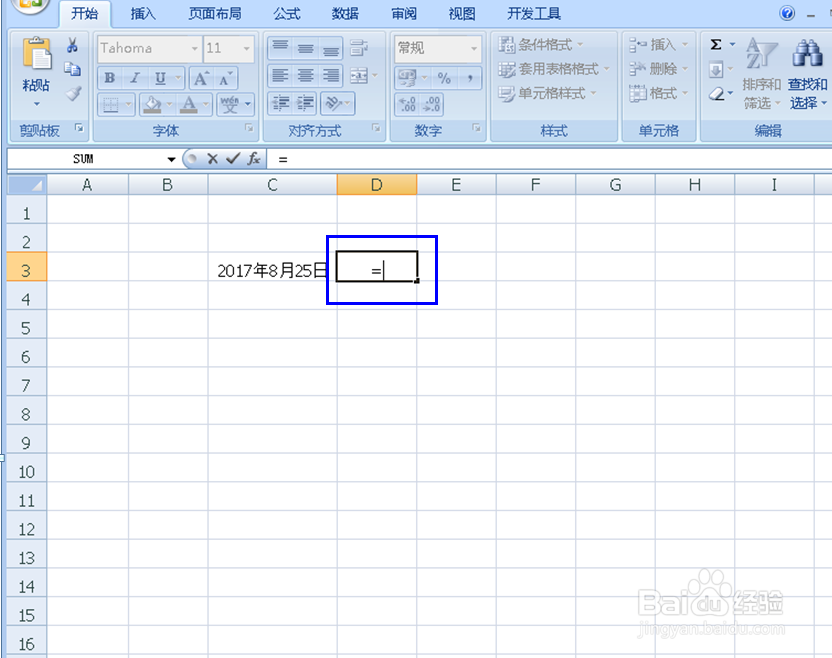Apply the fill color bucket
Screen dimensions: 832x658
(x=153, y=105)
